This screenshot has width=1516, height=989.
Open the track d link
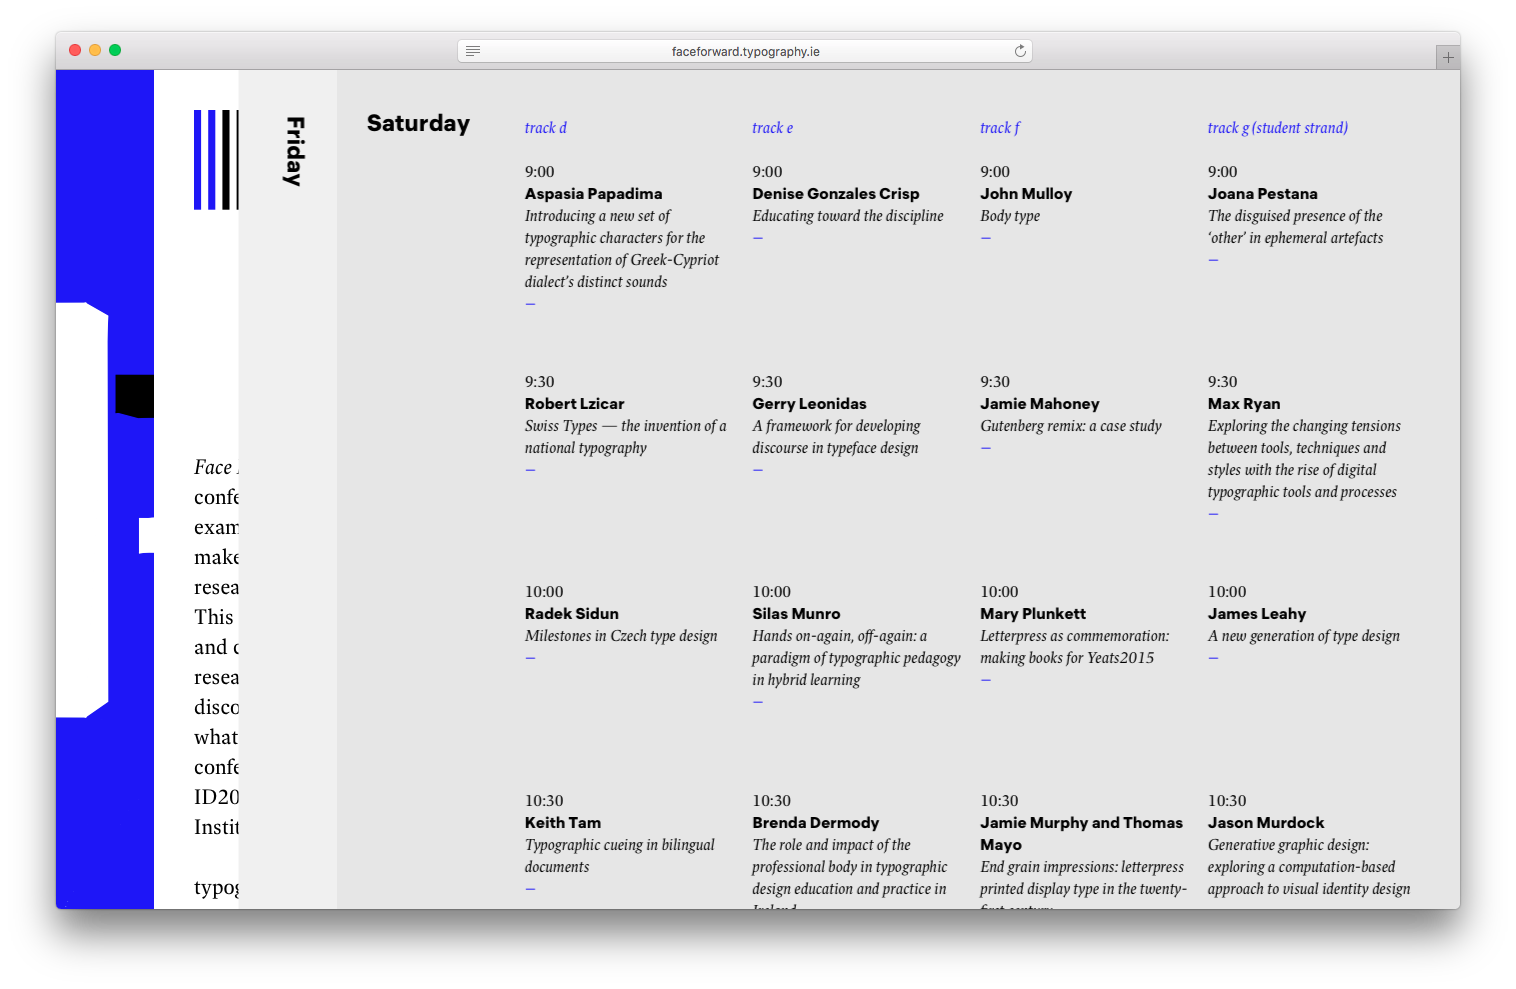[546, 128]
